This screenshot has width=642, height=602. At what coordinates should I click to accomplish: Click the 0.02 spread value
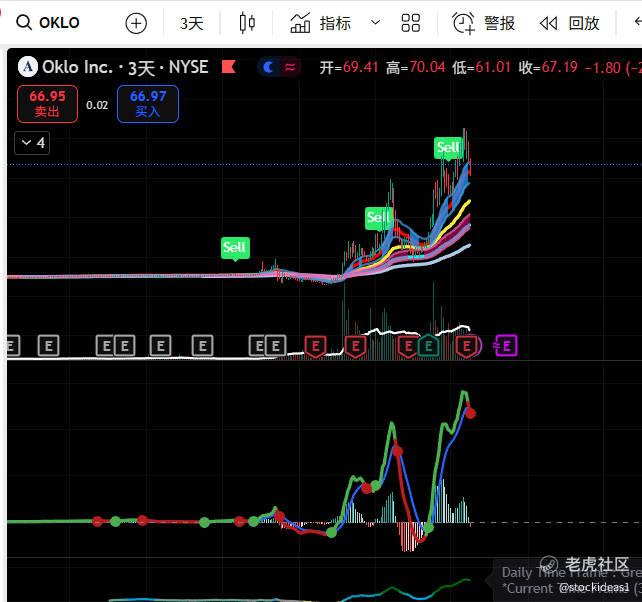(x=97, y=105)
